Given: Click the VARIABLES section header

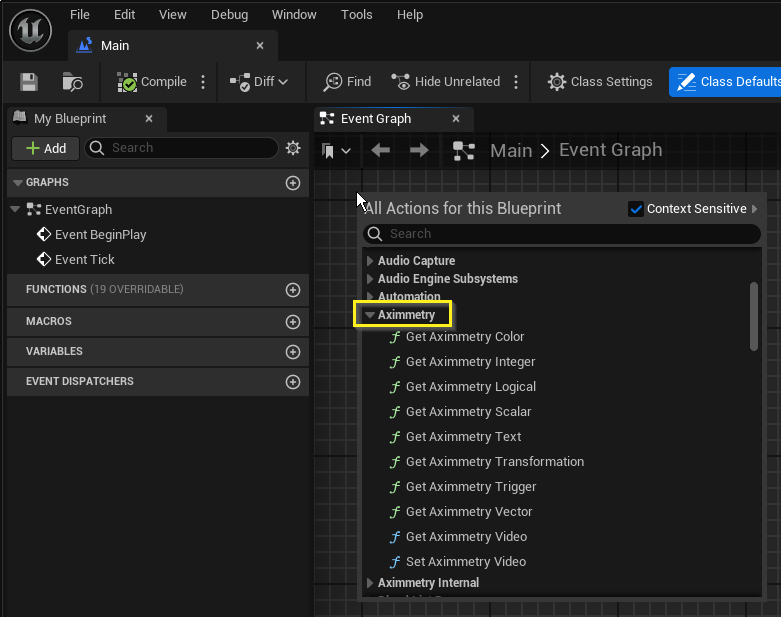Looking at the screenshot, I should point(157,351).
